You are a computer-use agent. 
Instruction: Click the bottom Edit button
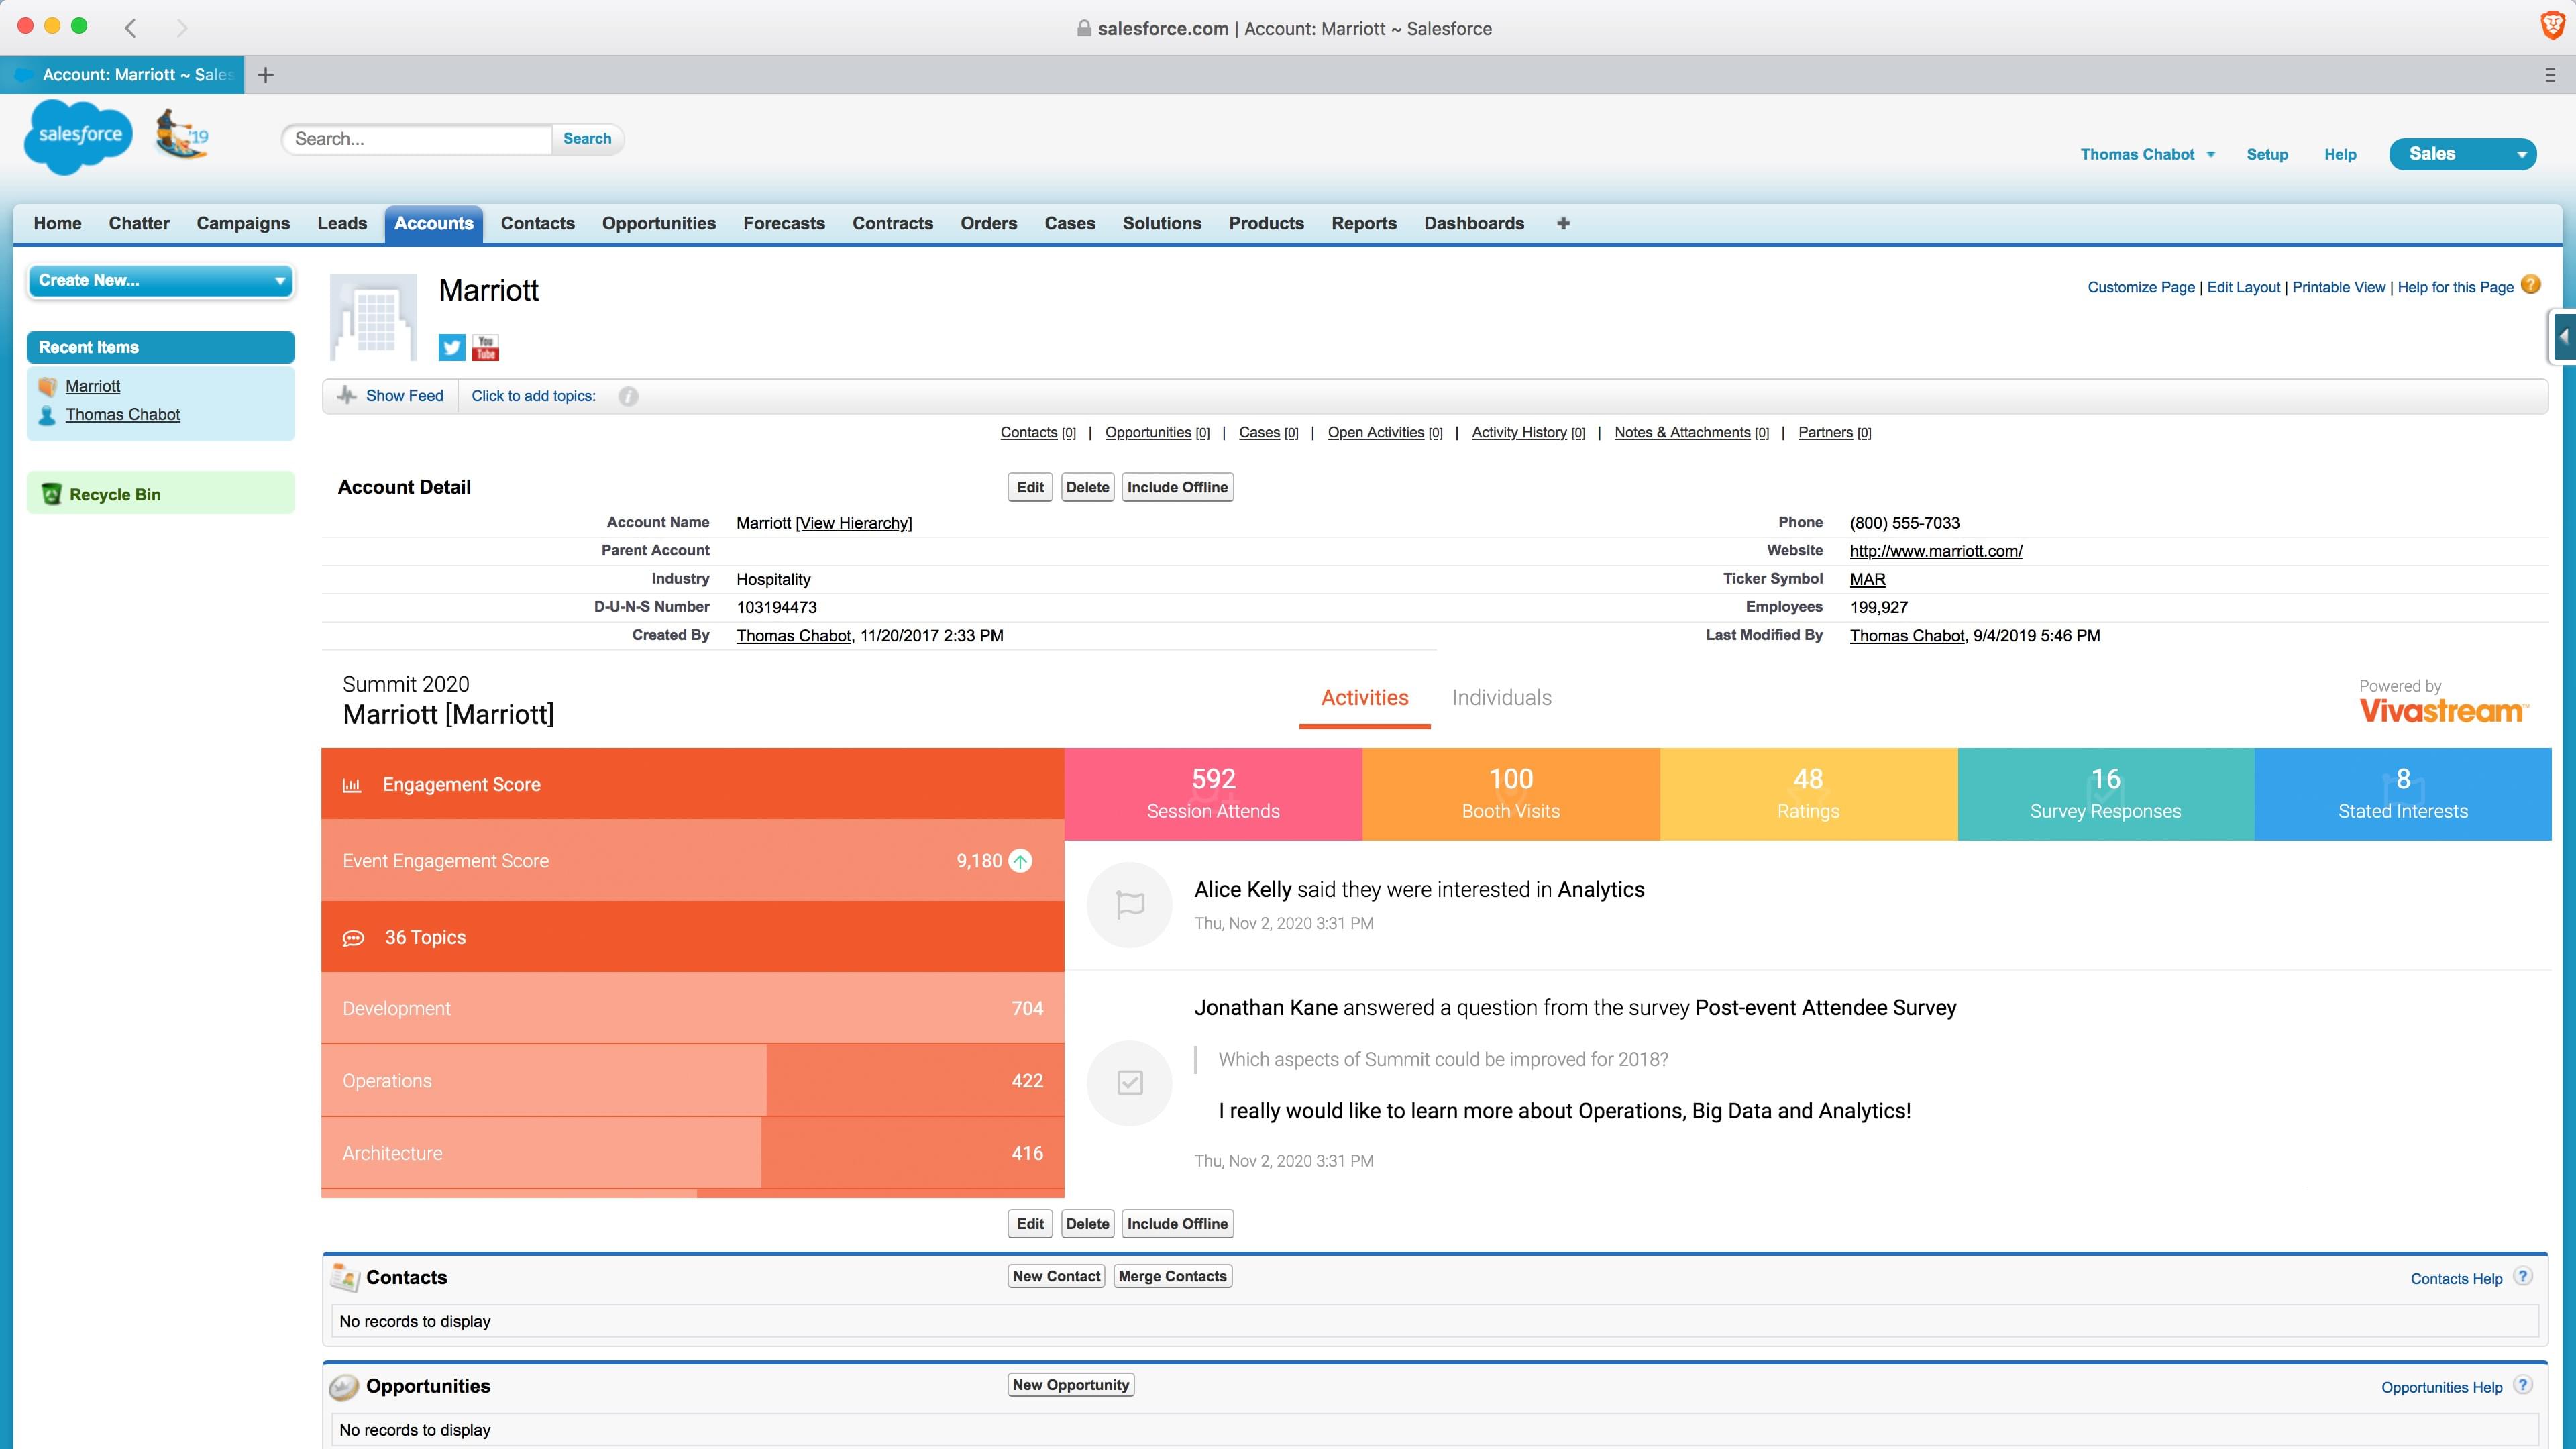(x=1030, y=1223)
